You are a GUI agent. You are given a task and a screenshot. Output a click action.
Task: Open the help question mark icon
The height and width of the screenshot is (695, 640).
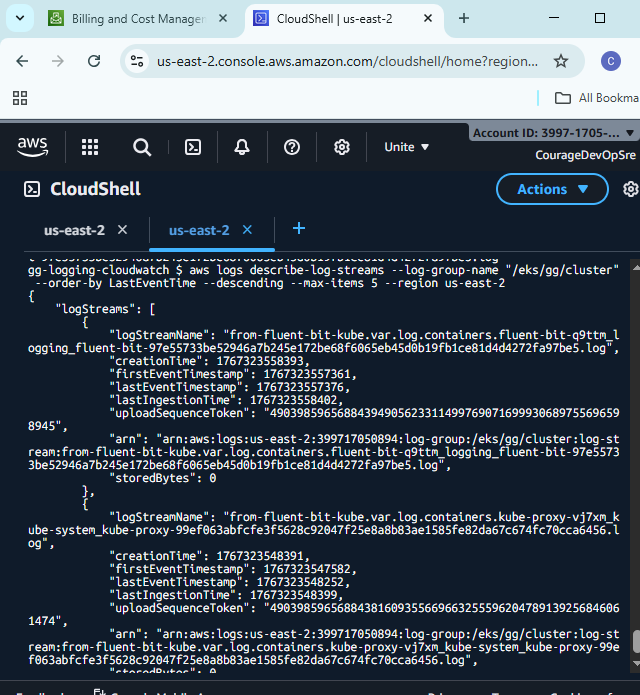pyautogui.click(x=292, y=147)
